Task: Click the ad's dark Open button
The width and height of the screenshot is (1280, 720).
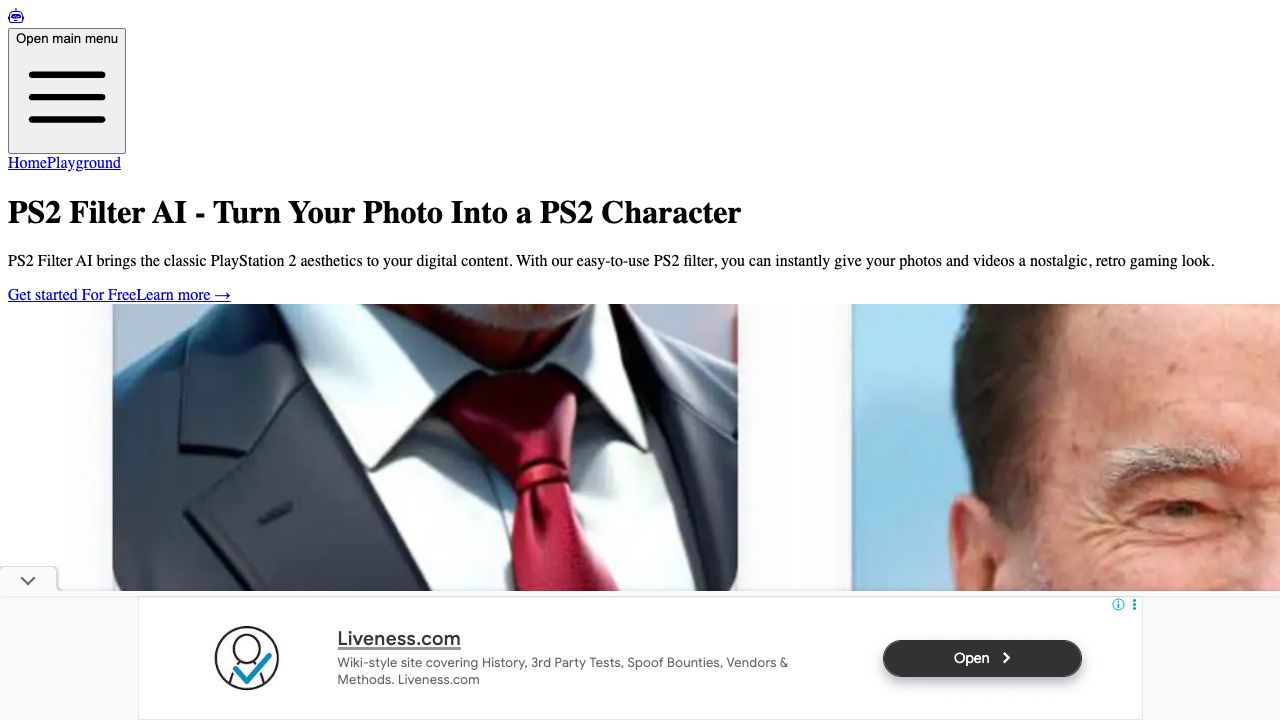Action: [982, 658]
